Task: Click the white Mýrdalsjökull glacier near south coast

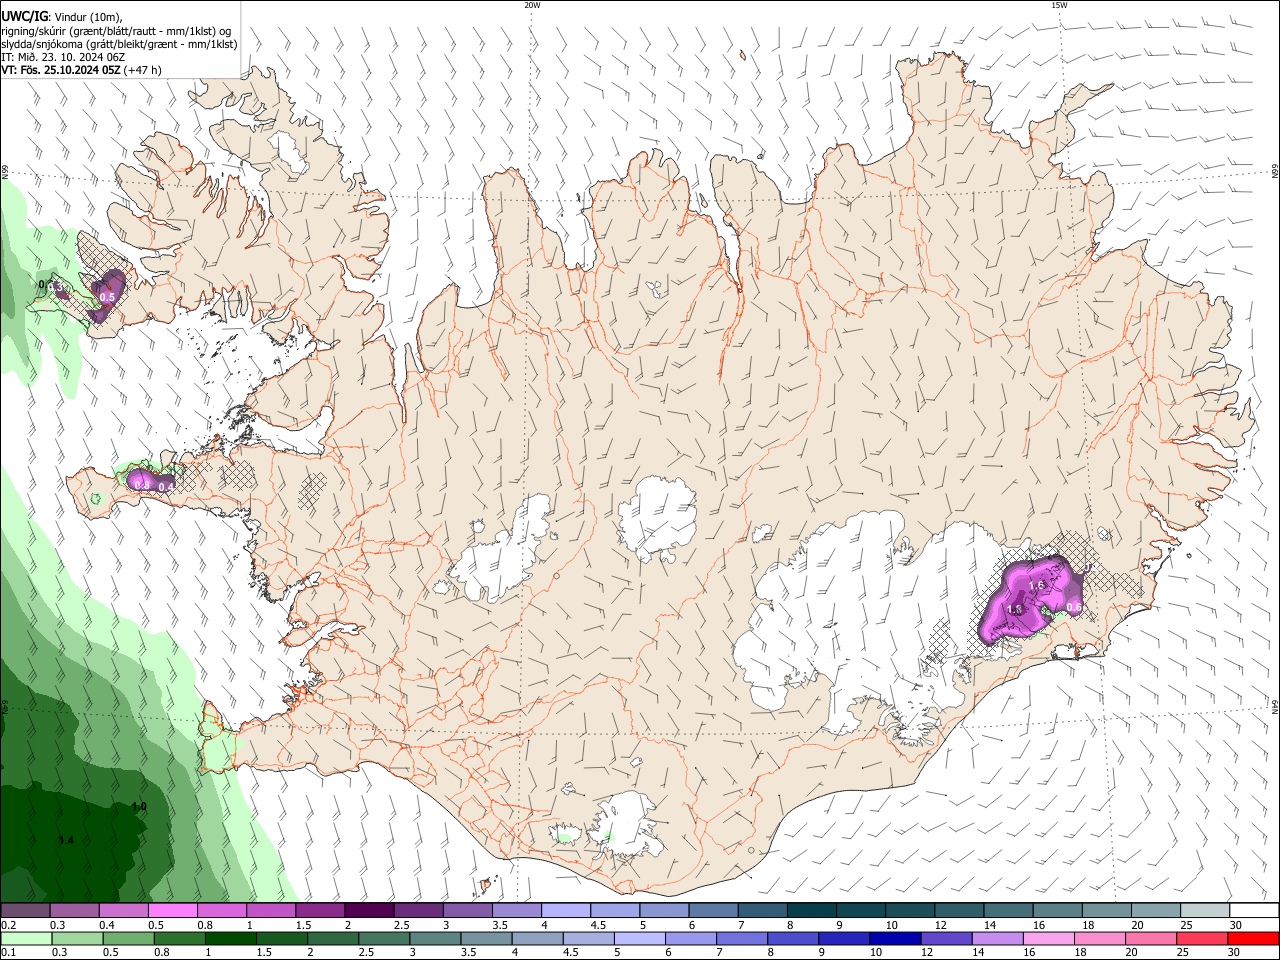Action: (x=628, y=825)
